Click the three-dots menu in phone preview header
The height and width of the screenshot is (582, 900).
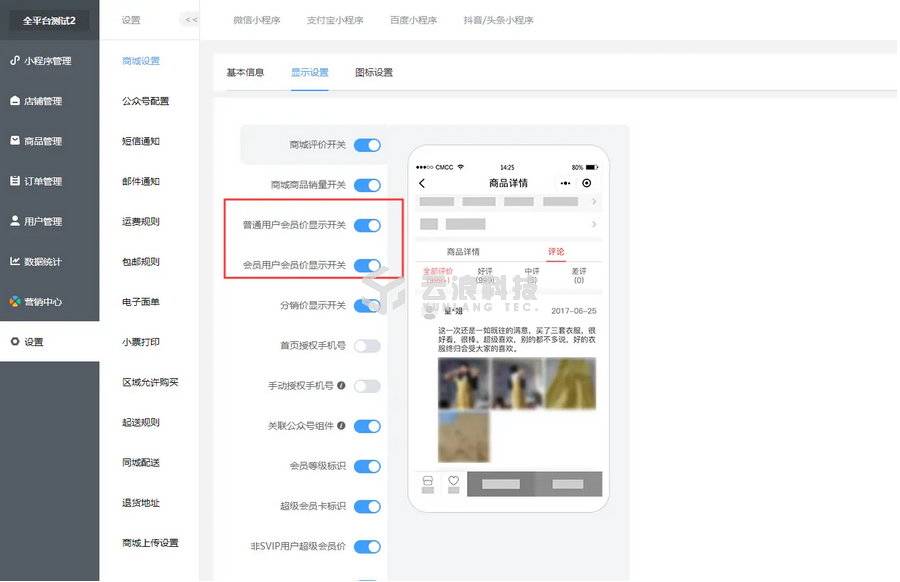click(x=566, y=183)
